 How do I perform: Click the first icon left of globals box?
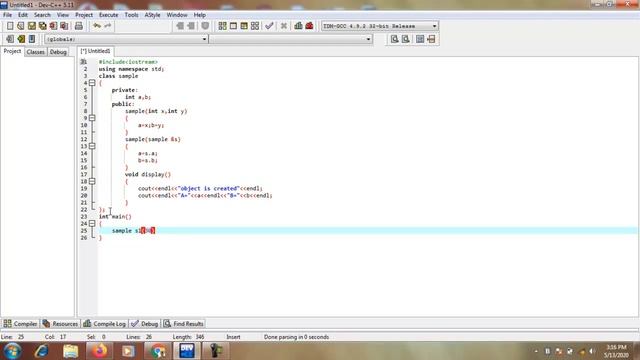click(10, 39)
